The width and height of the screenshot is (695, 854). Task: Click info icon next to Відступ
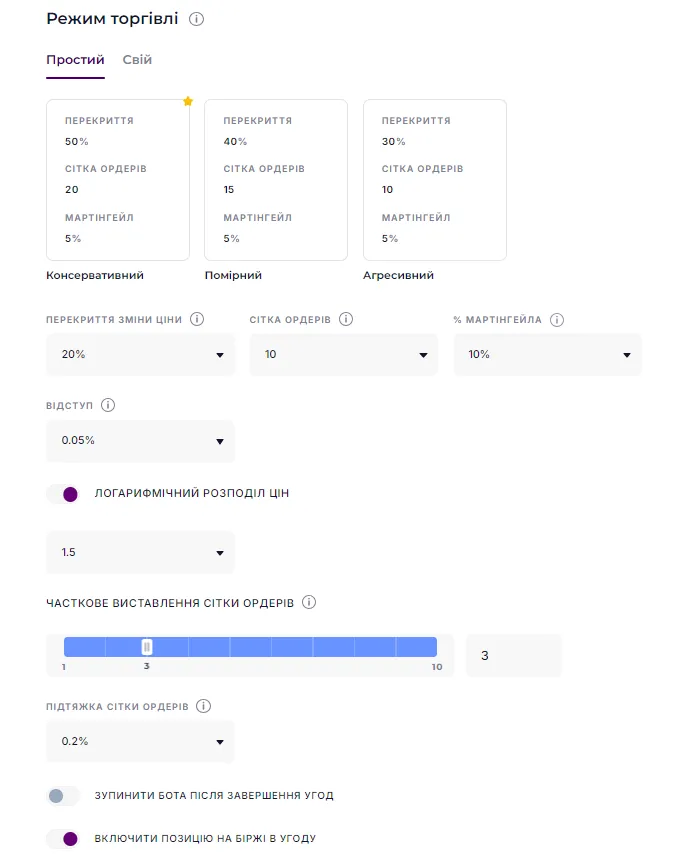[108, 405]
